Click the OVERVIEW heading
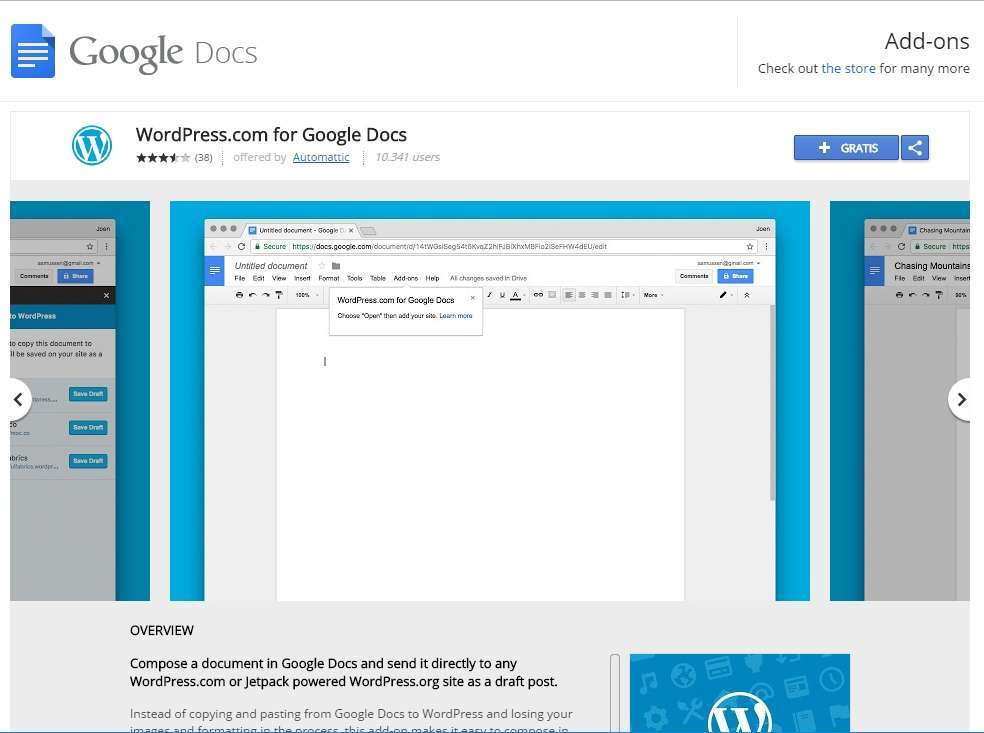This screenshot has height=733, width=984. click(x=162, y=631)
